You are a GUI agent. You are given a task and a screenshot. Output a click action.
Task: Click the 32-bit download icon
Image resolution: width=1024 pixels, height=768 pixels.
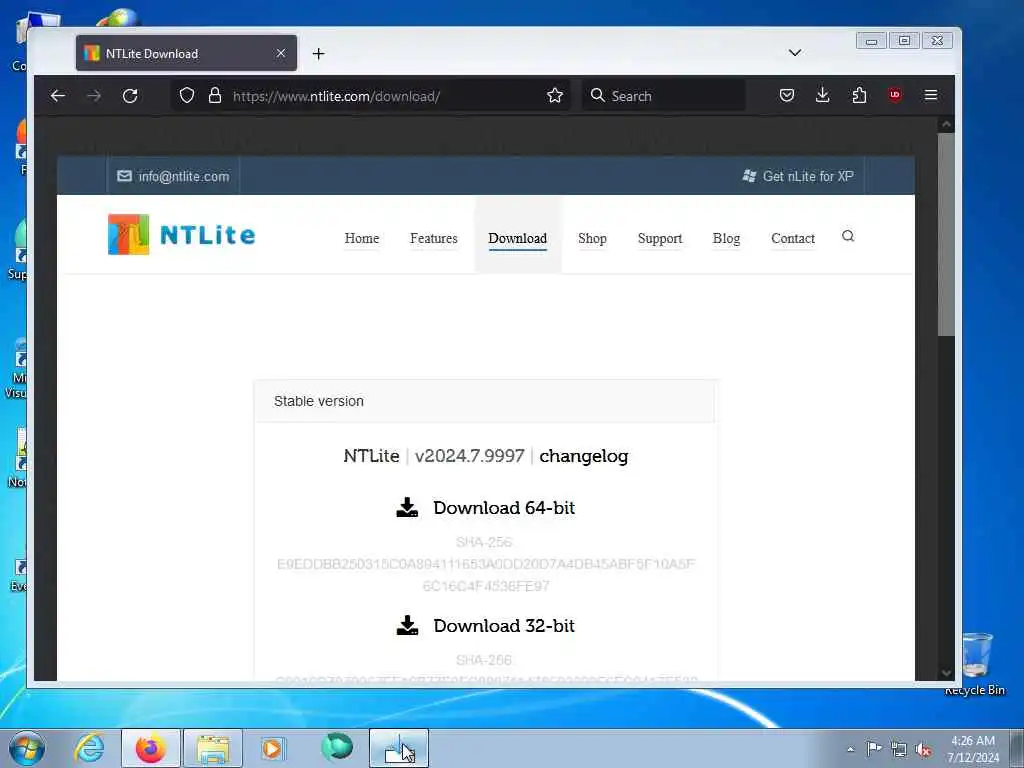click(407, 625)
